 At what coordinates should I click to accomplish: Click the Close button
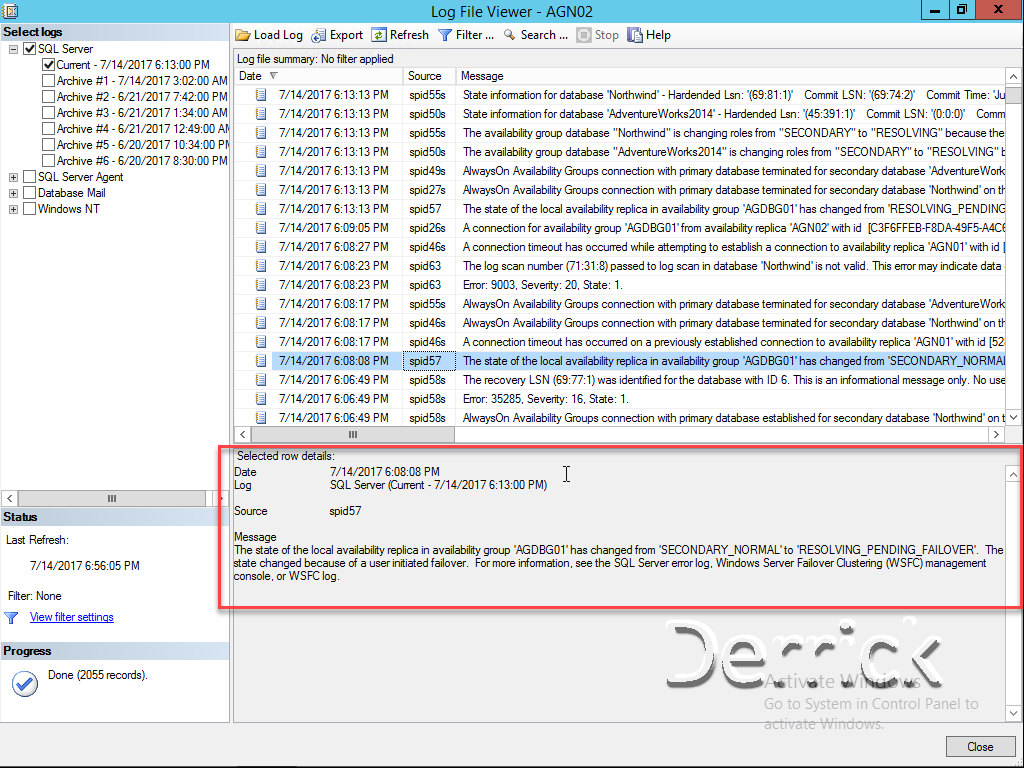point(981,746)
